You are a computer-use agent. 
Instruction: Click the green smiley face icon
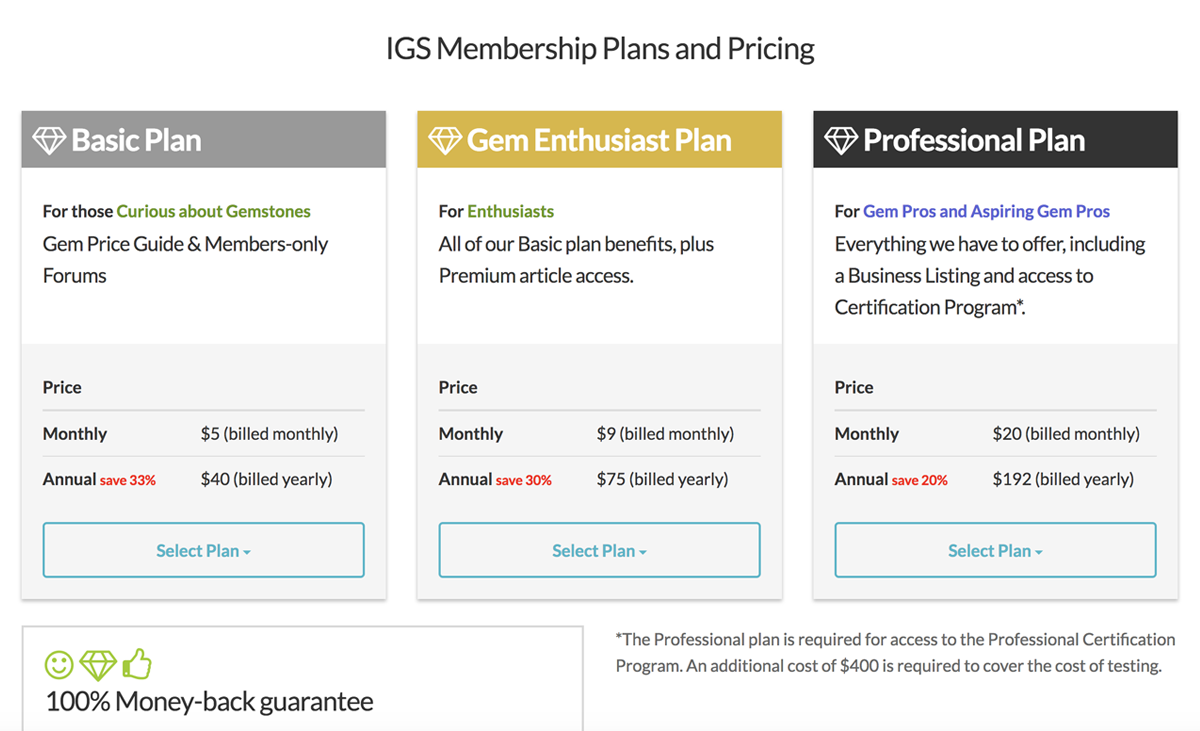(59, 665)
